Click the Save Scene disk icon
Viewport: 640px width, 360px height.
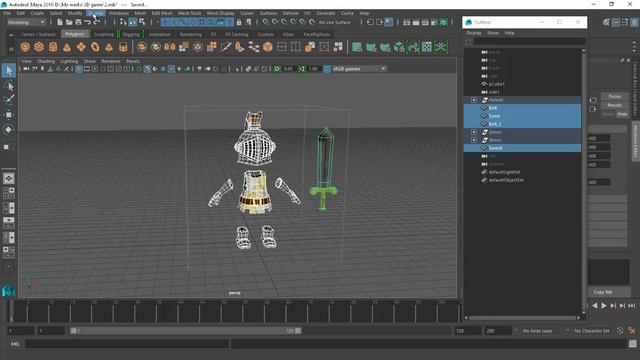coord(78,22)
